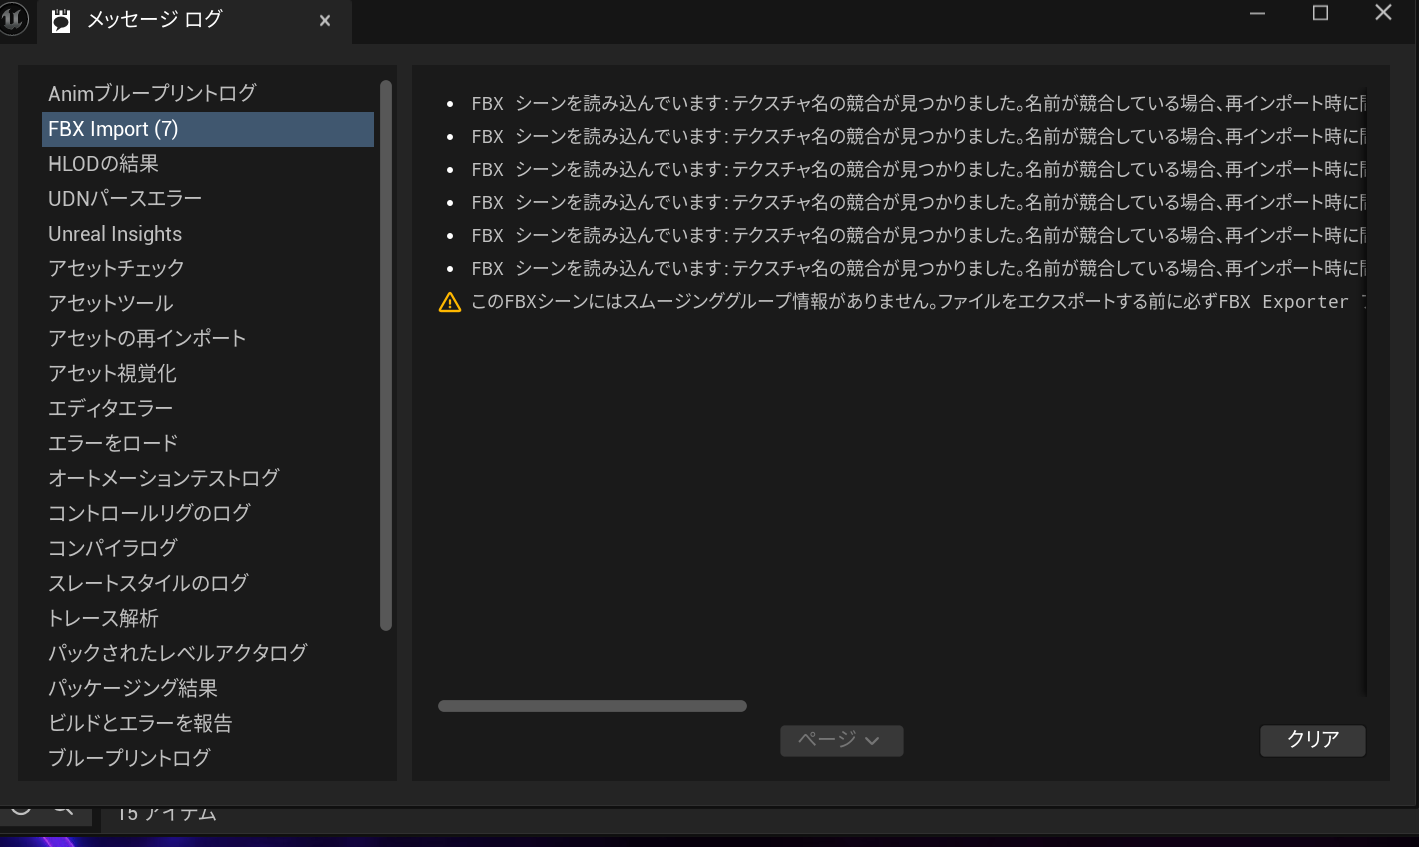
Task: Click the Unreal Engine logo icon
Action: pos(14,18)
